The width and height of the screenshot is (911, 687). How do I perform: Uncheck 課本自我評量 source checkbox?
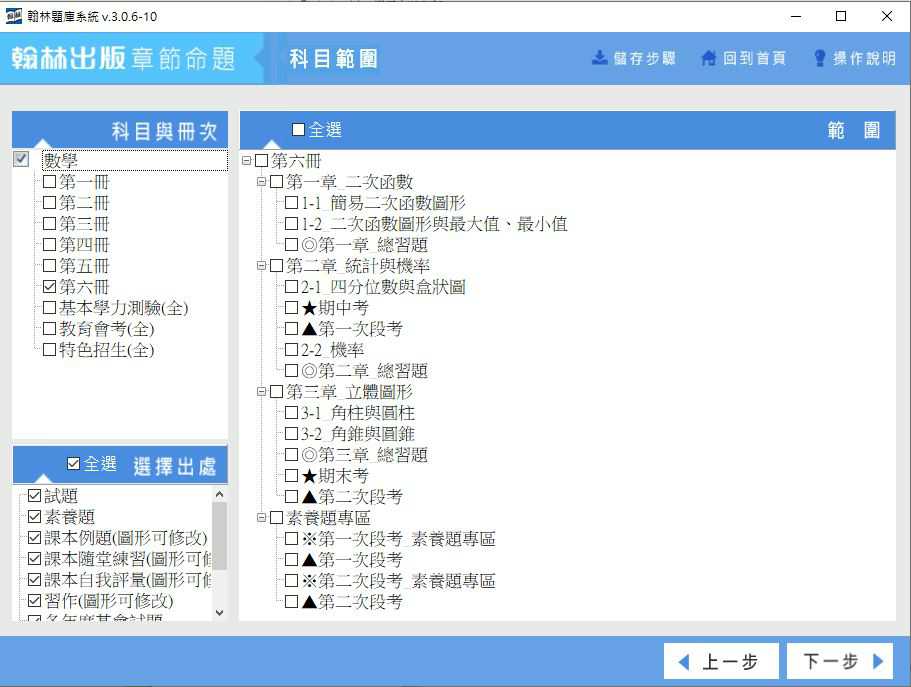click(x=35, y=579)
